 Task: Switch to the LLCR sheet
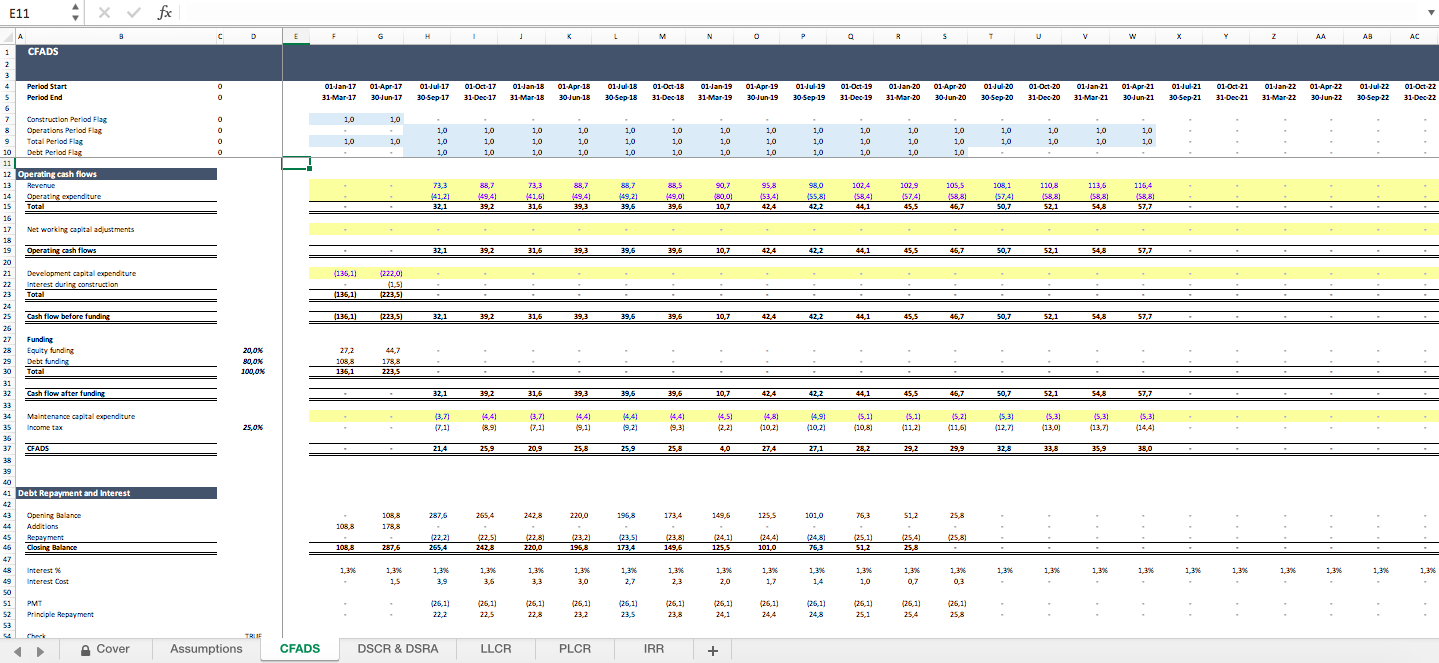pos(494,649)
